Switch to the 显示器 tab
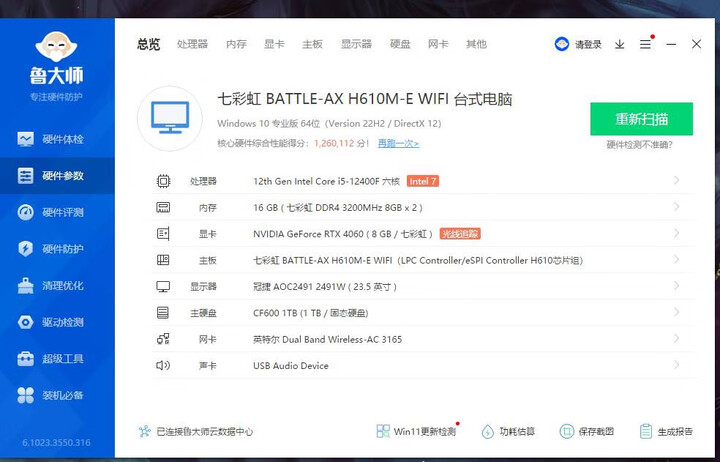This screenshot has width=720, height=462. click(356, 44)
